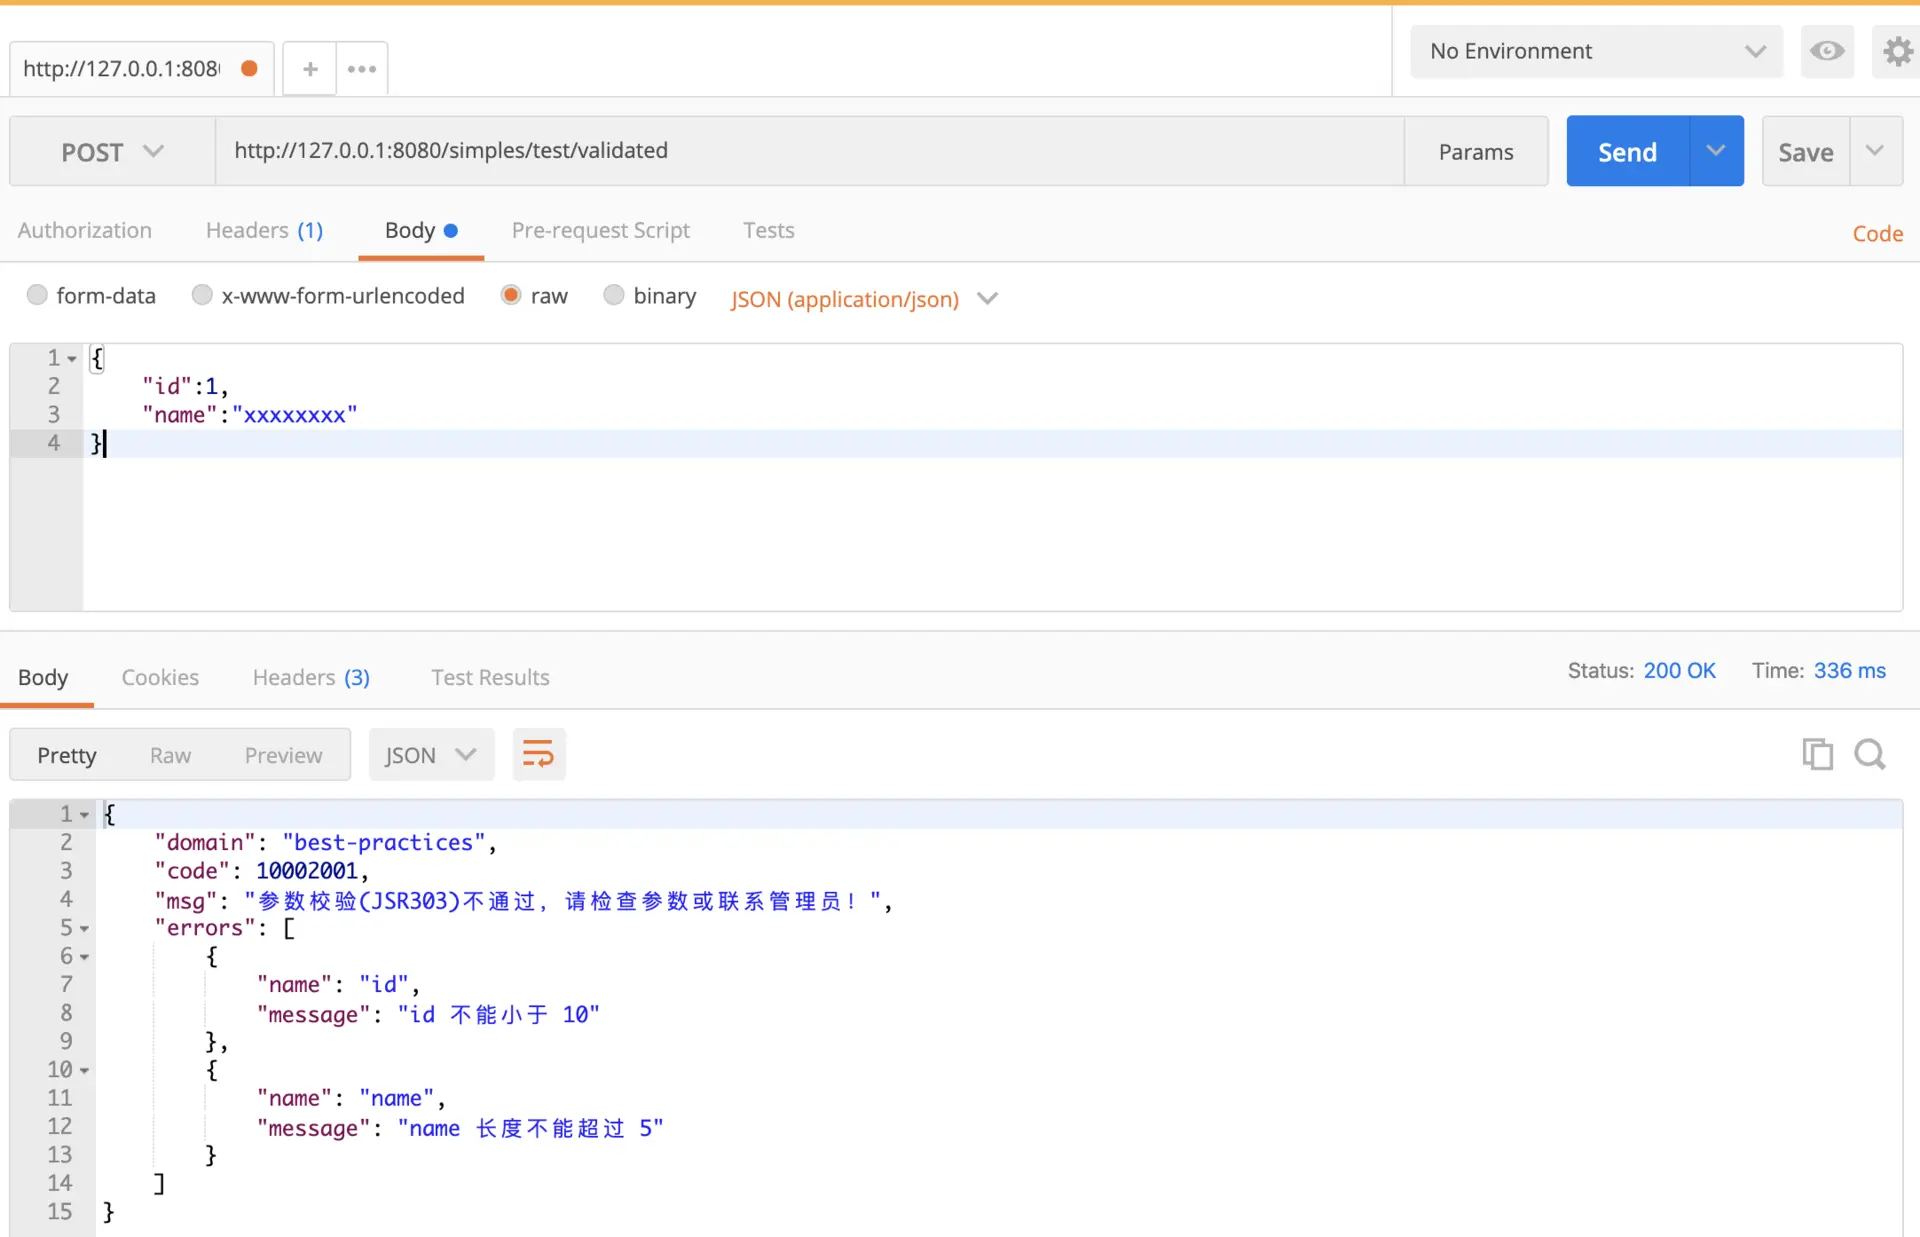Open the manage environments gear icon
This screenshot has width=1920, height=1237.
(1896, 51)
